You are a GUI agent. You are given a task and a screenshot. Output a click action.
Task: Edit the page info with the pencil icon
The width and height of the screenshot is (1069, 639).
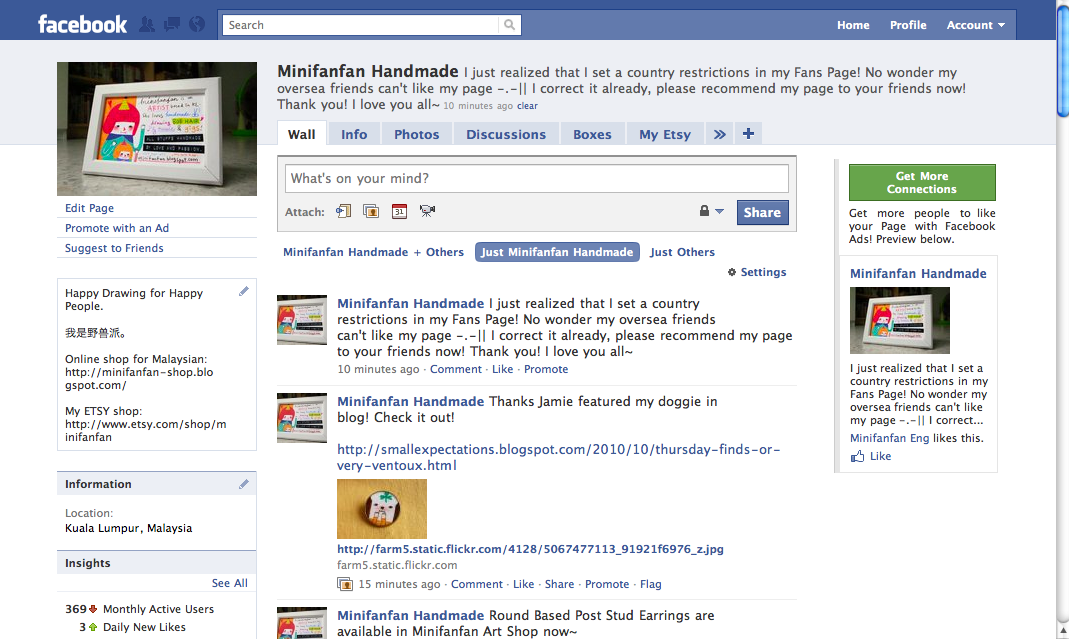[243, 291]
